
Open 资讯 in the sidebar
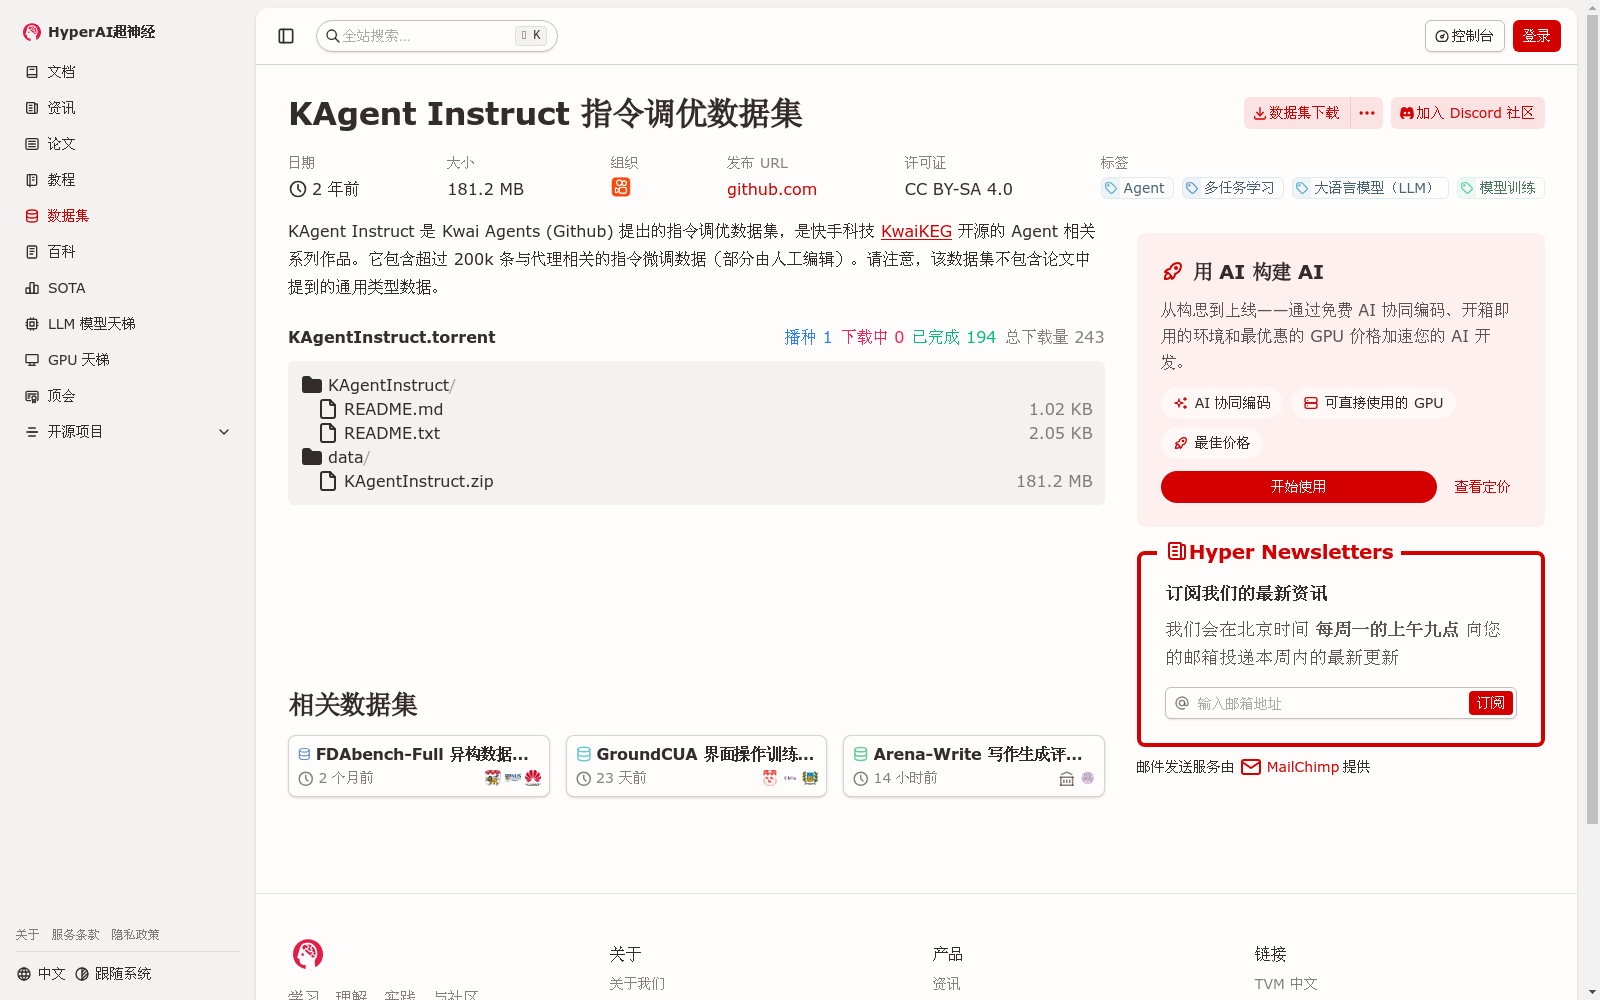point(61,108)
